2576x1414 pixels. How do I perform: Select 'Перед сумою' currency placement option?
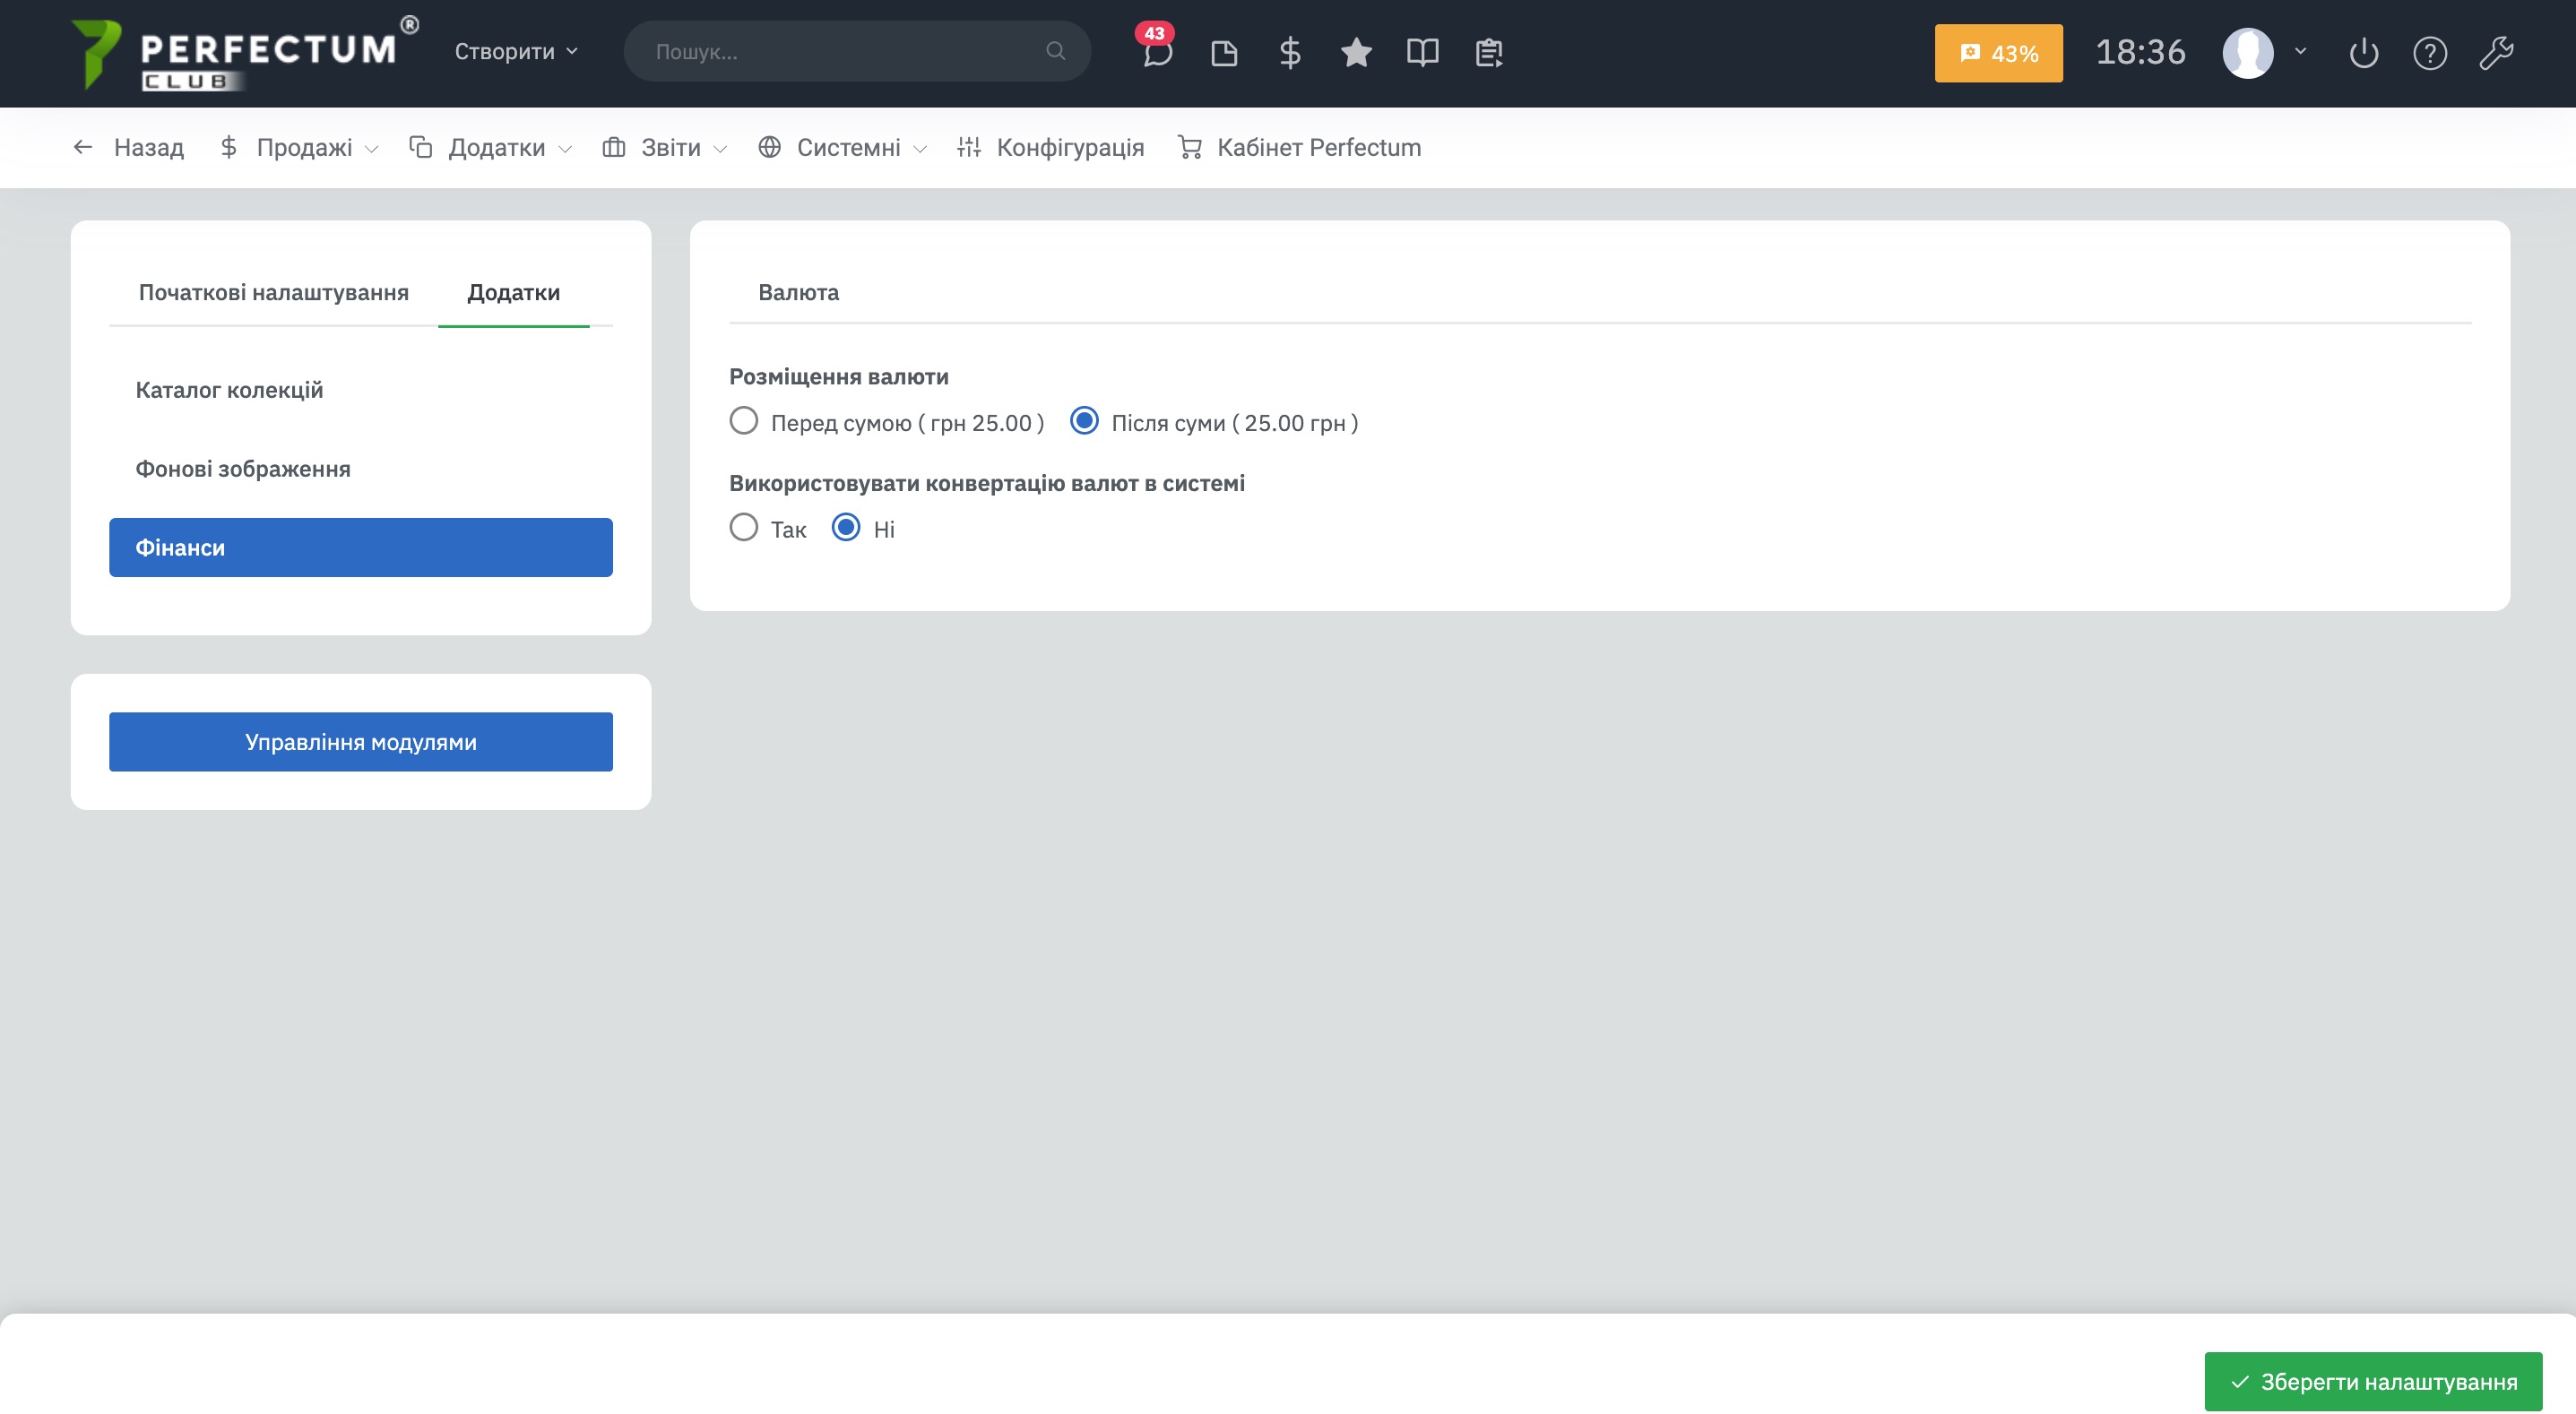pos(743,421)
